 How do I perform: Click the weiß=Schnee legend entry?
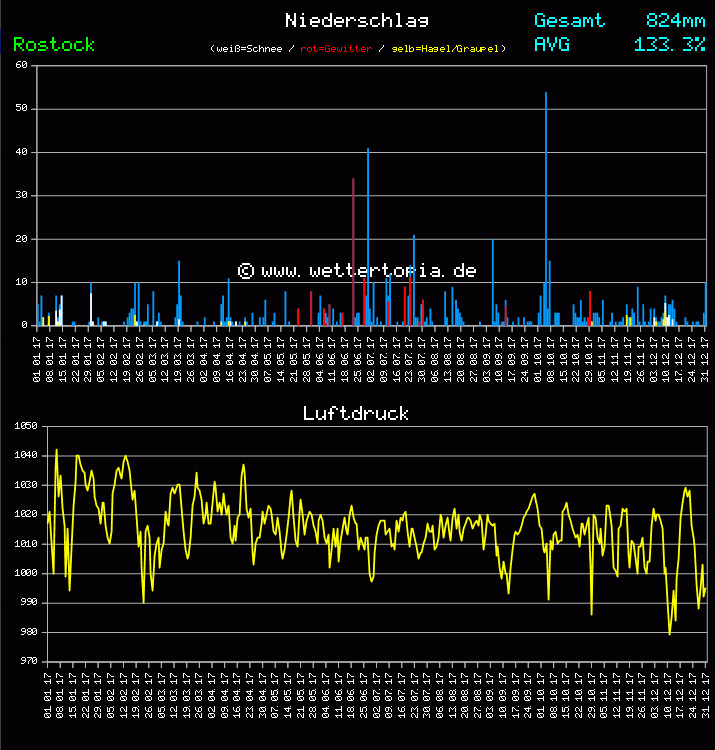(247, 49)
